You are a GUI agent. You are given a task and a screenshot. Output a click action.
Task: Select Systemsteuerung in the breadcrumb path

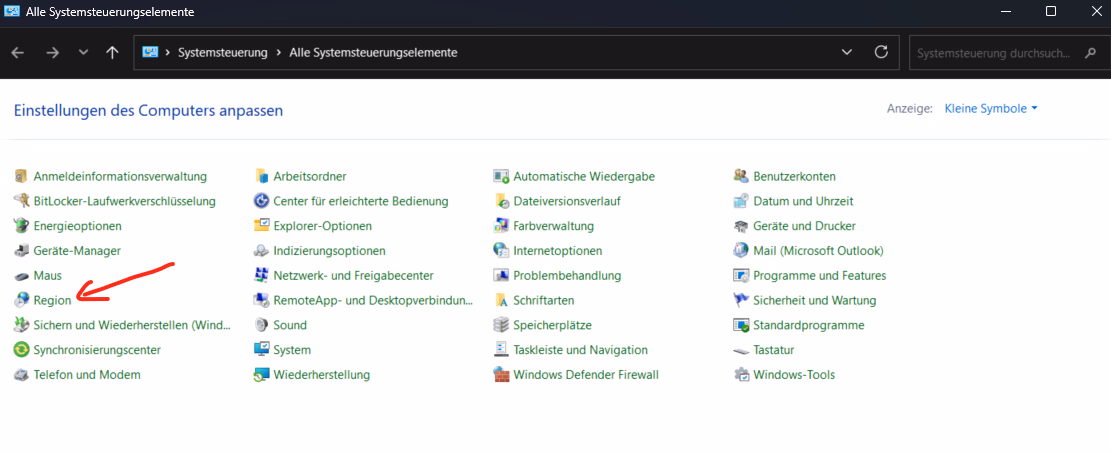click(x=222, y=52)
